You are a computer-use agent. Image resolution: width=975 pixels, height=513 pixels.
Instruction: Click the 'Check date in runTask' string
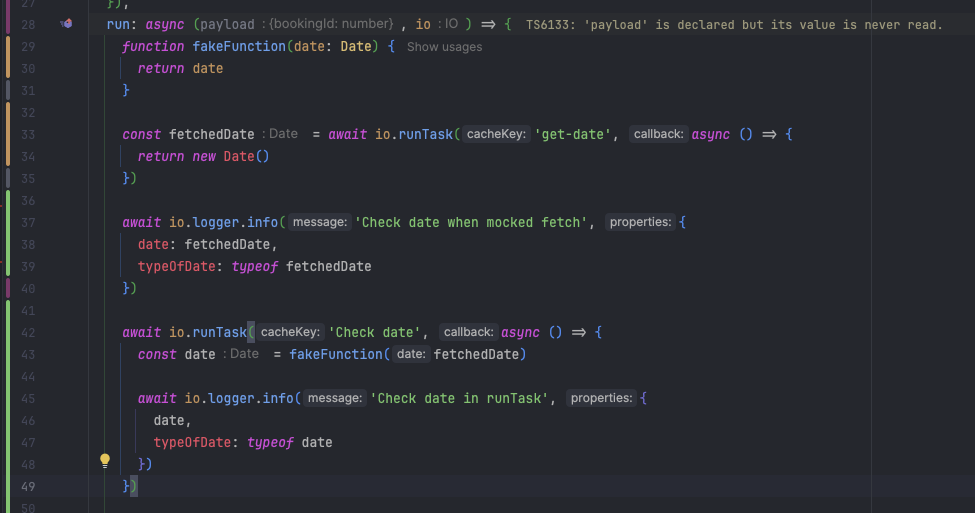point(460,399)
